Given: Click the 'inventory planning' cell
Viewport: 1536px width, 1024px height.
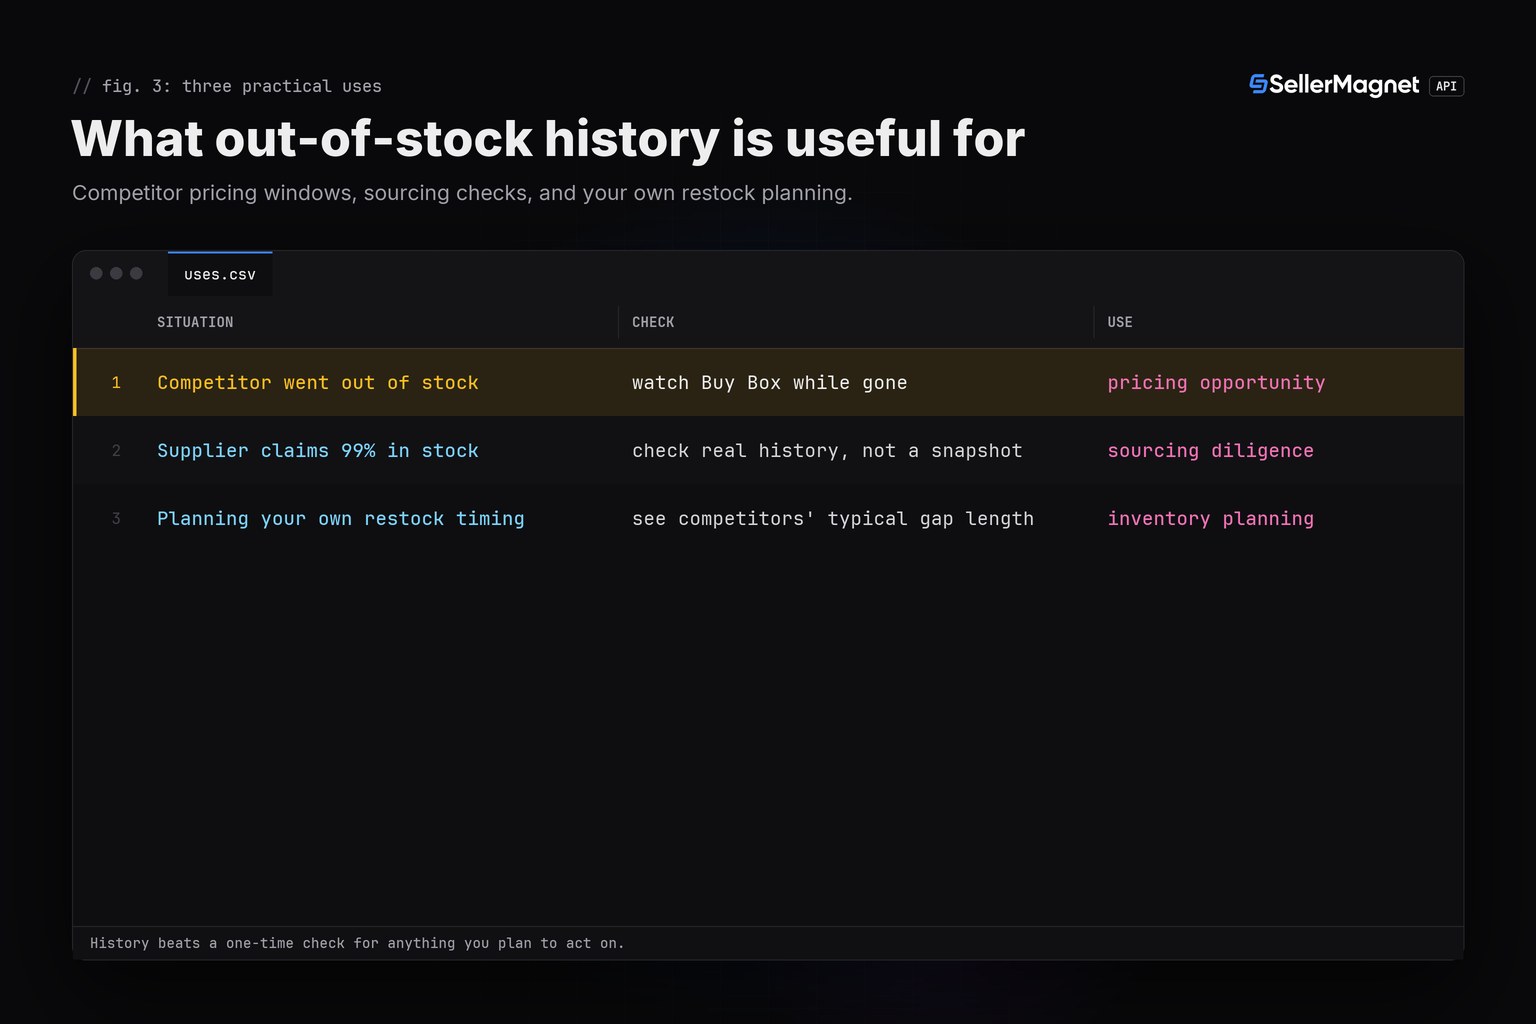Looking at the screenshot, I should [1210, 519].
